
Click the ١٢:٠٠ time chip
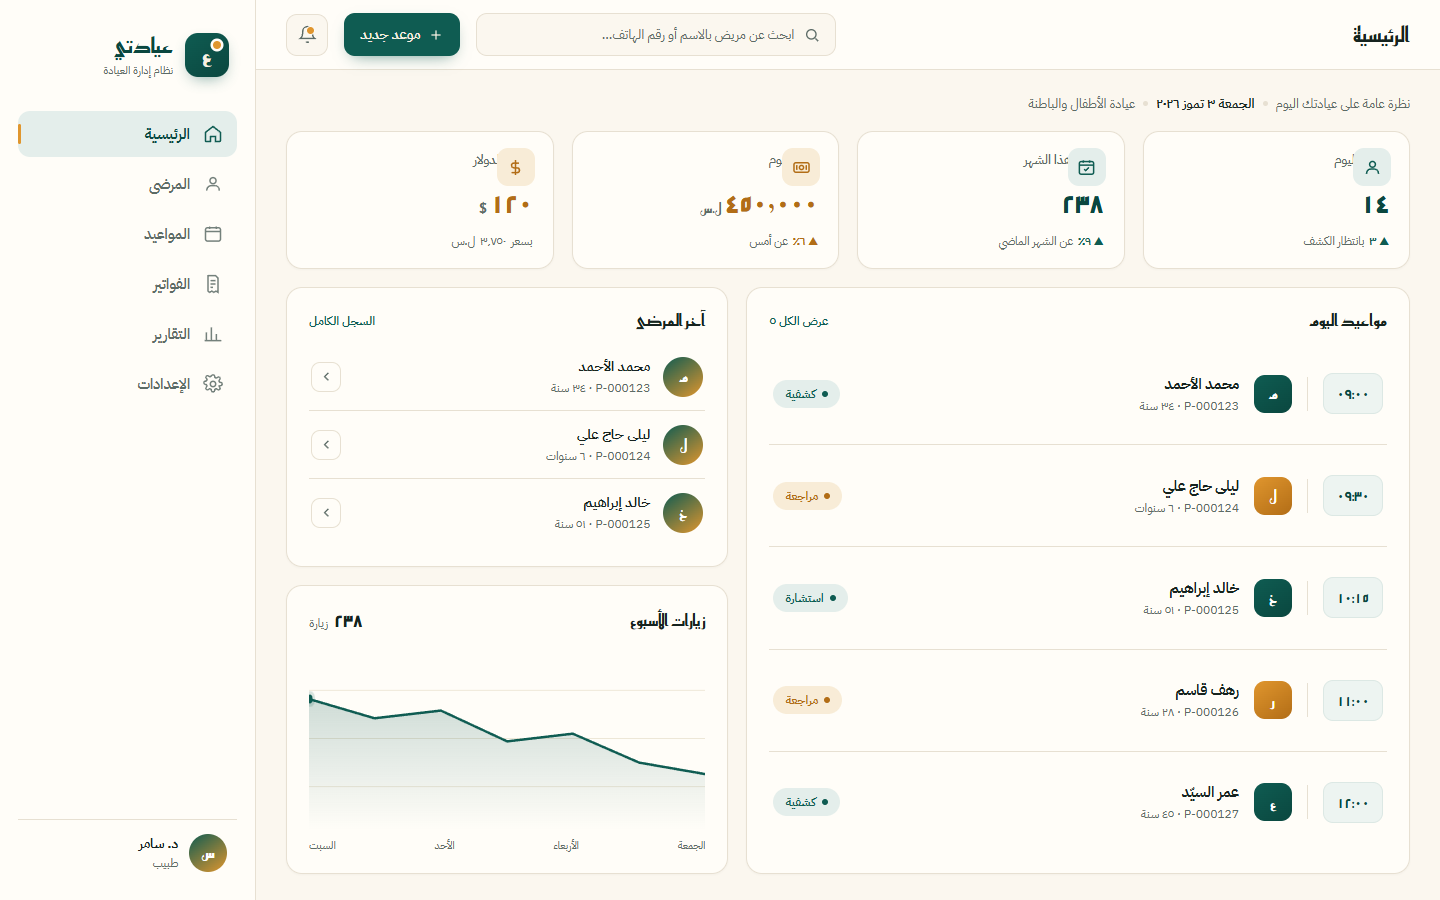point(1353,803)
